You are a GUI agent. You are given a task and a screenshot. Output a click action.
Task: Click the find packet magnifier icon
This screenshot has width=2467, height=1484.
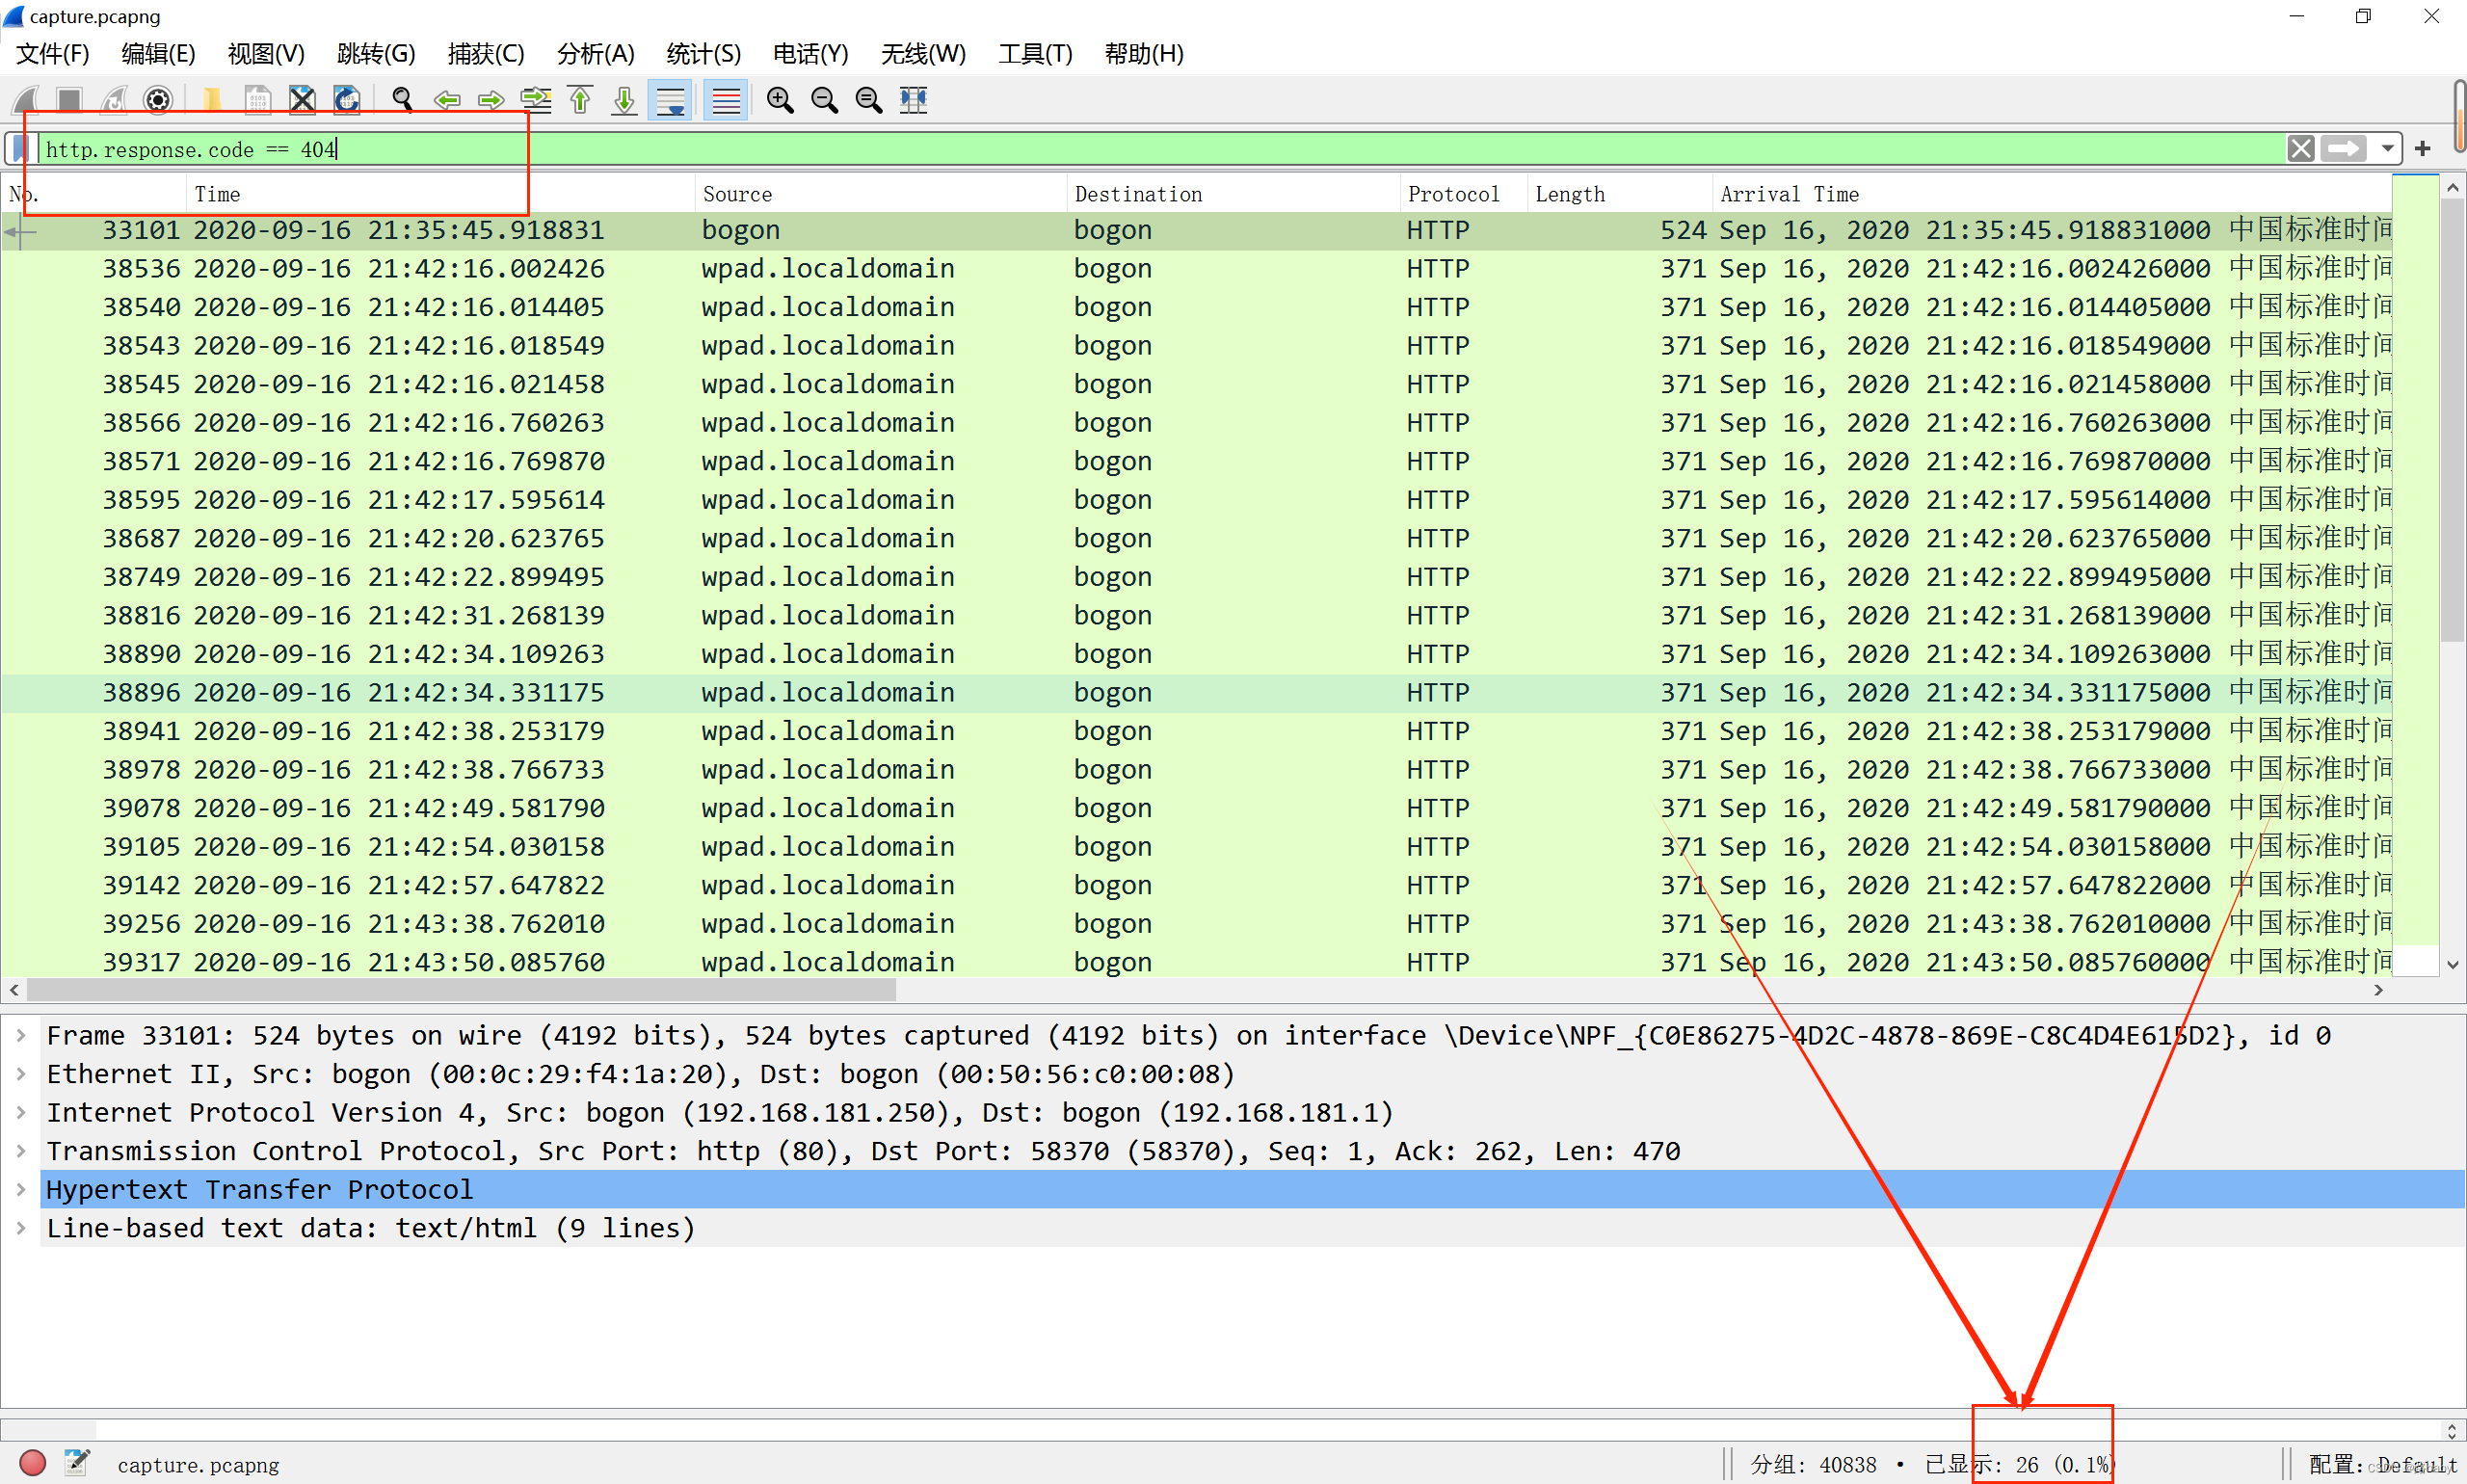(403, 100)
